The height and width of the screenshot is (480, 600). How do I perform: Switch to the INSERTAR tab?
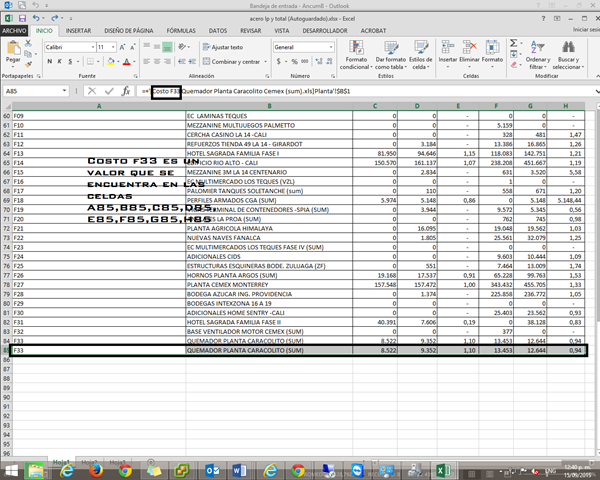(78, 31)
